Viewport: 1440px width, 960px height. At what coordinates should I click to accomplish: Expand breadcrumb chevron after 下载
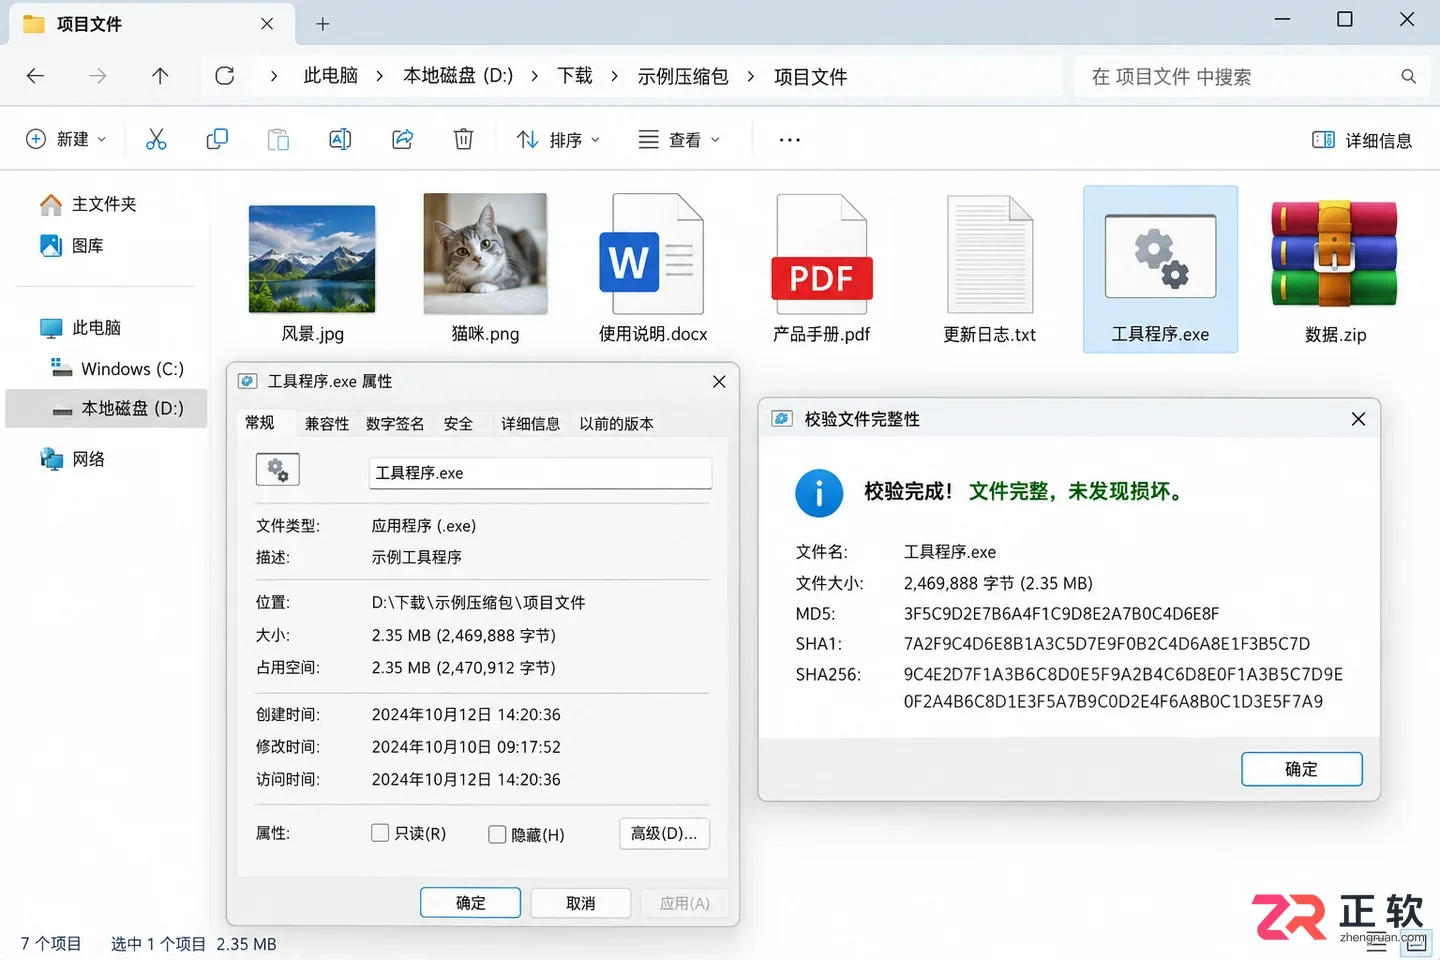614,76
